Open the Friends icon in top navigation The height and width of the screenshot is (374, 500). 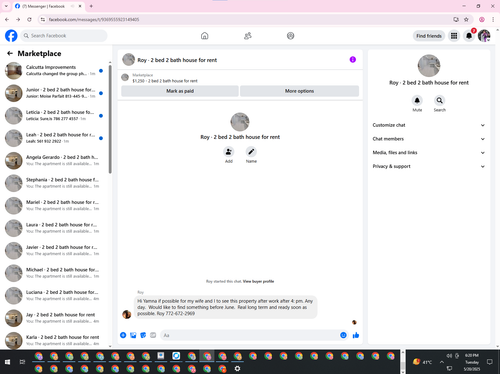[248, 36]
